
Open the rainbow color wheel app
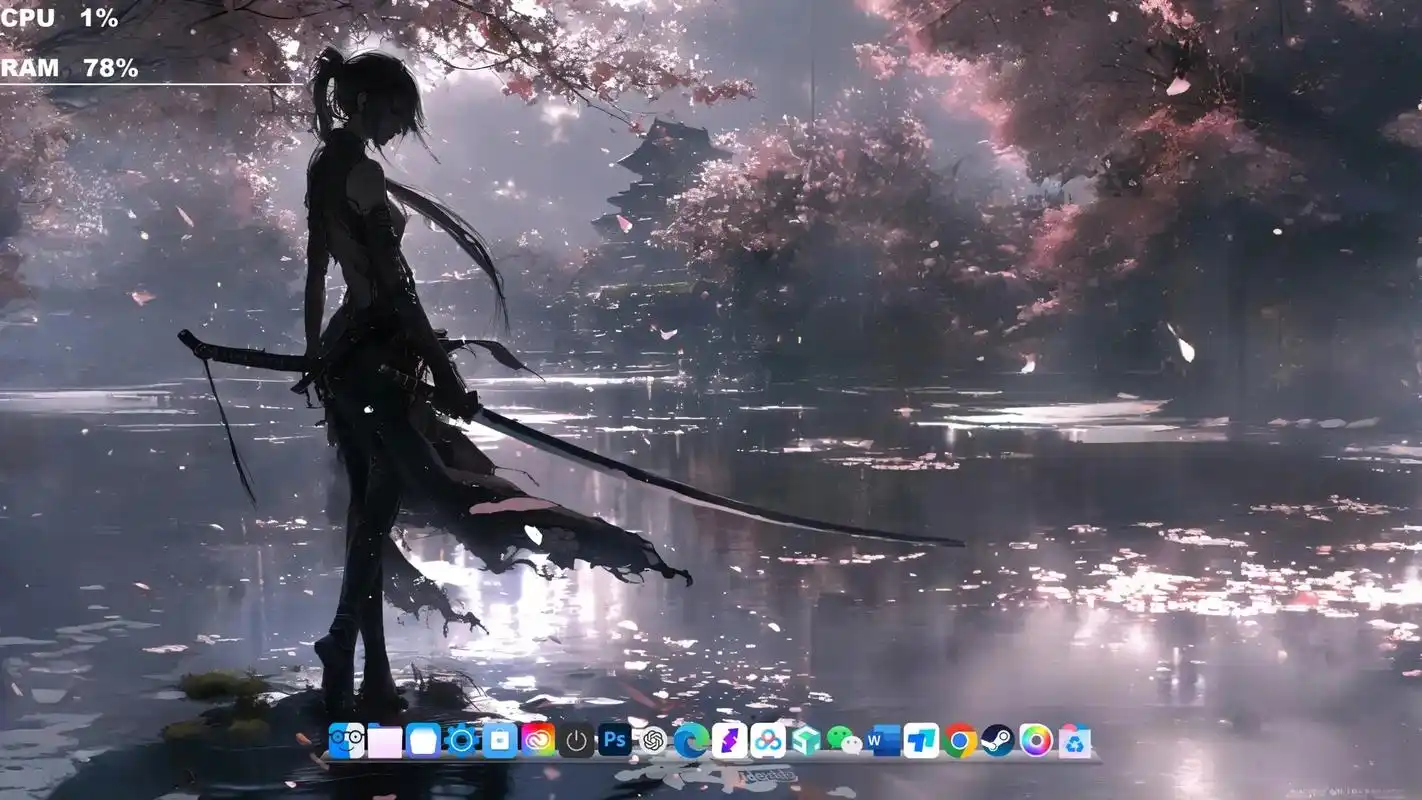point(1036,741)
